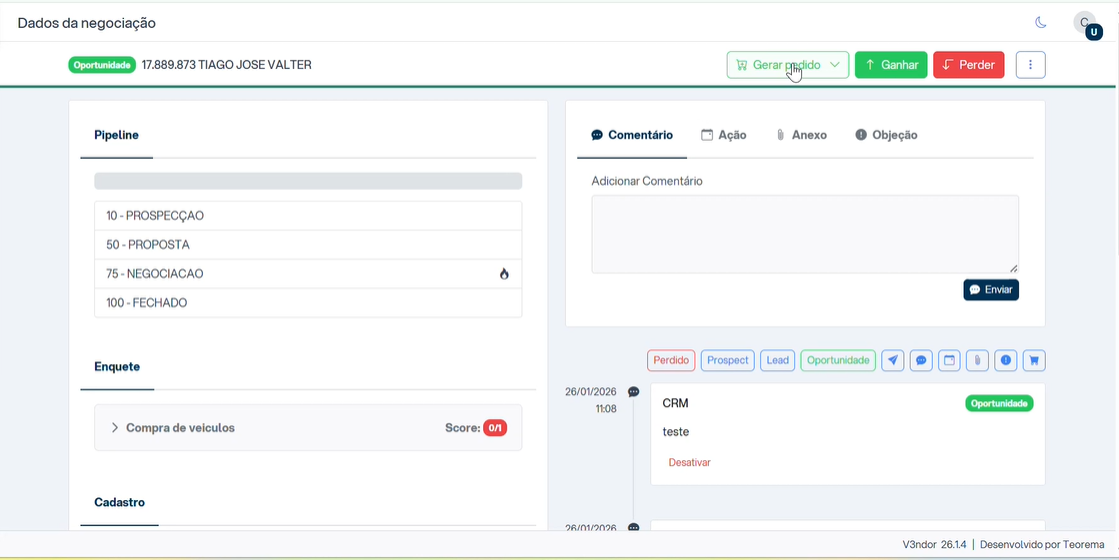Click Desenvolvido por Teorema footer text
This screenshot has height=560, width=1119.
tap(1042, 544)
